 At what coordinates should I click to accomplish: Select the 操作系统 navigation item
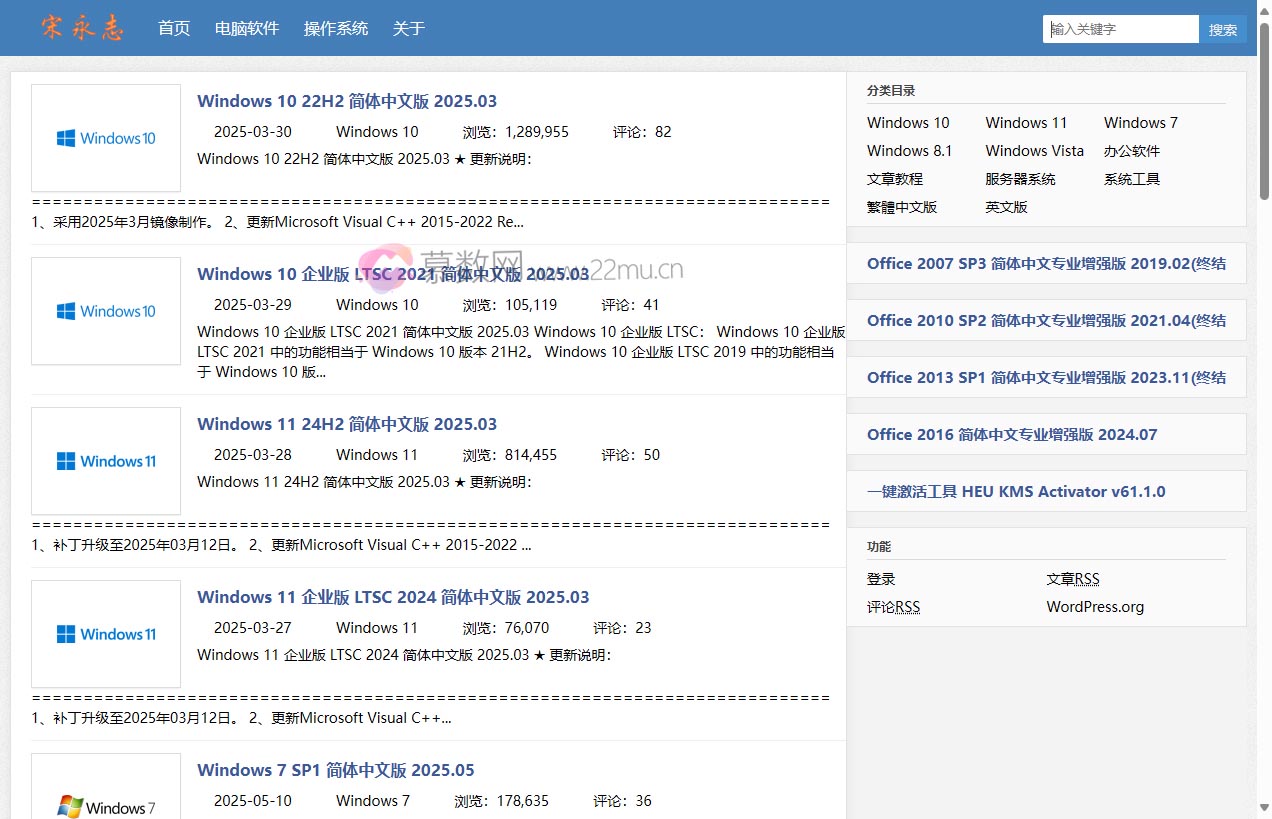[336, 28]
